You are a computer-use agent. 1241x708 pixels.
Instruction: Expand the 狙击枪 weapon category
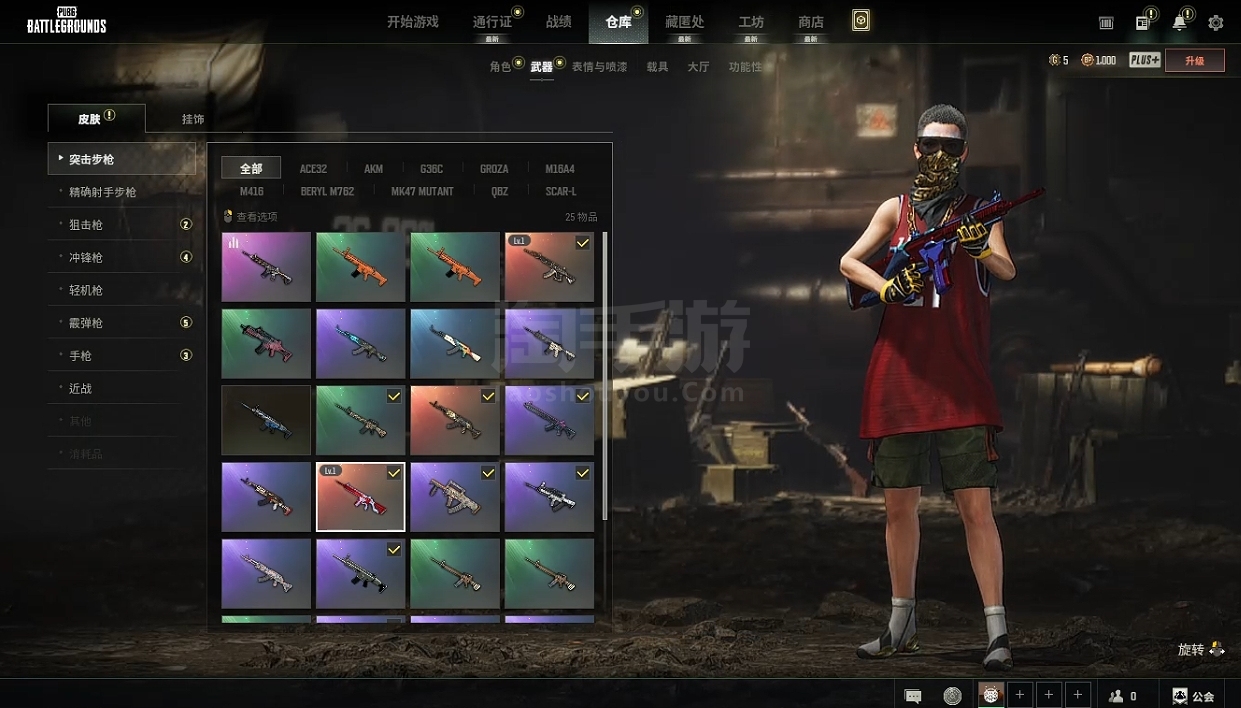[x=86, y=225]
